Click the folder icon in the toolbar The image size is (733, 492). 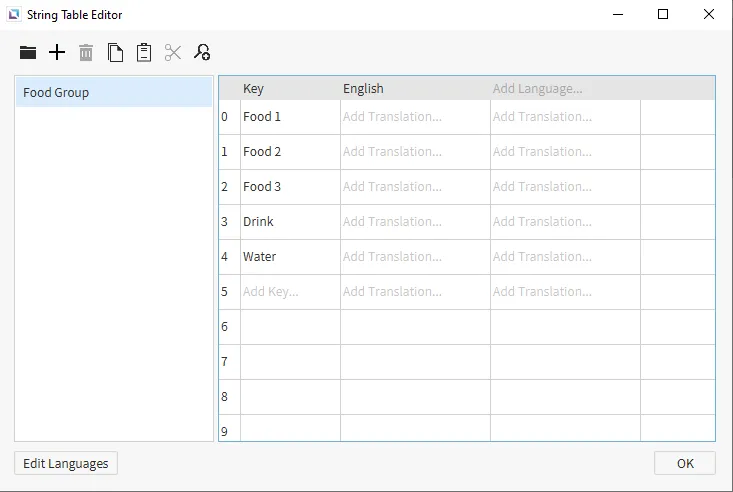28,53
